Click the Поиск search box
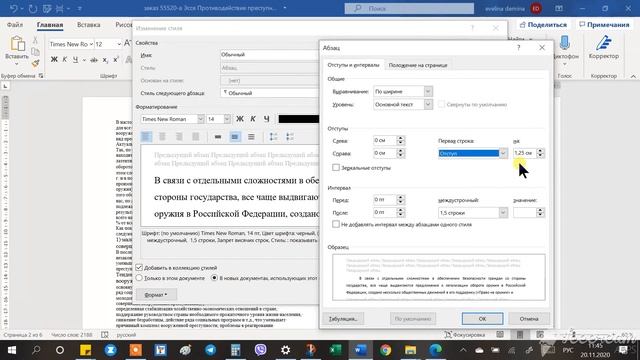Image resolution: width=640 pixels, height=360 pixels. pyautogui.click(x=409, y=8)
